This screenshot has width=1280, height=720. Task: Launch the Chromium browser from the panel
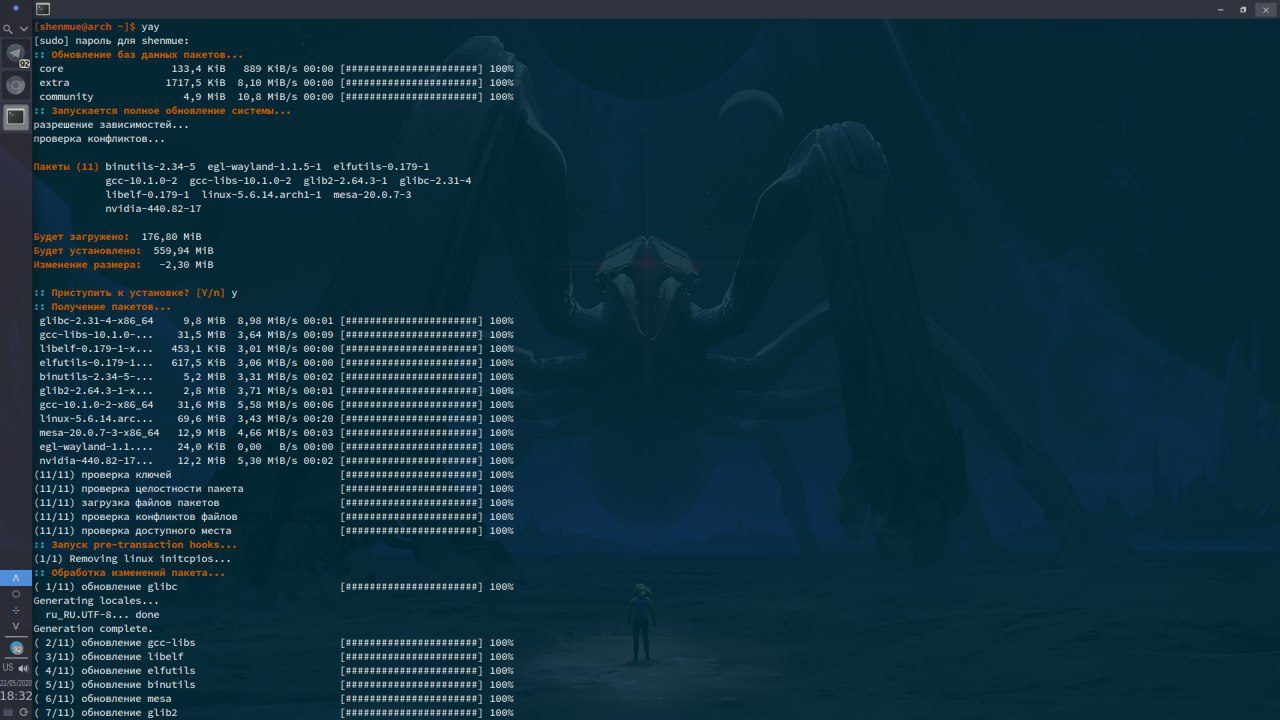pyautogui.click(x=15, y=85)
